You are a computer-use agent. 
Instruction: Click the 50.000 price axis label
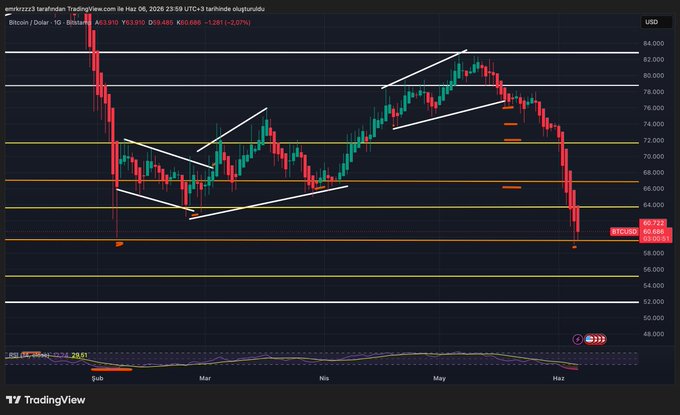click(x=654, y=318)
